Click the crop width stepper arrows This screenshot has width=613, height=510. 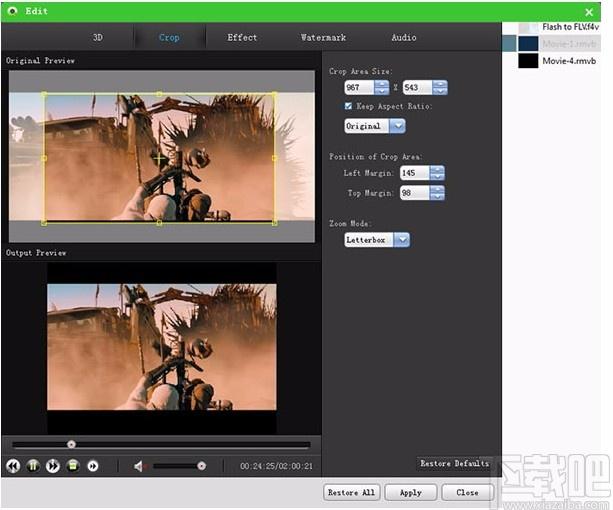pos(382,87)
